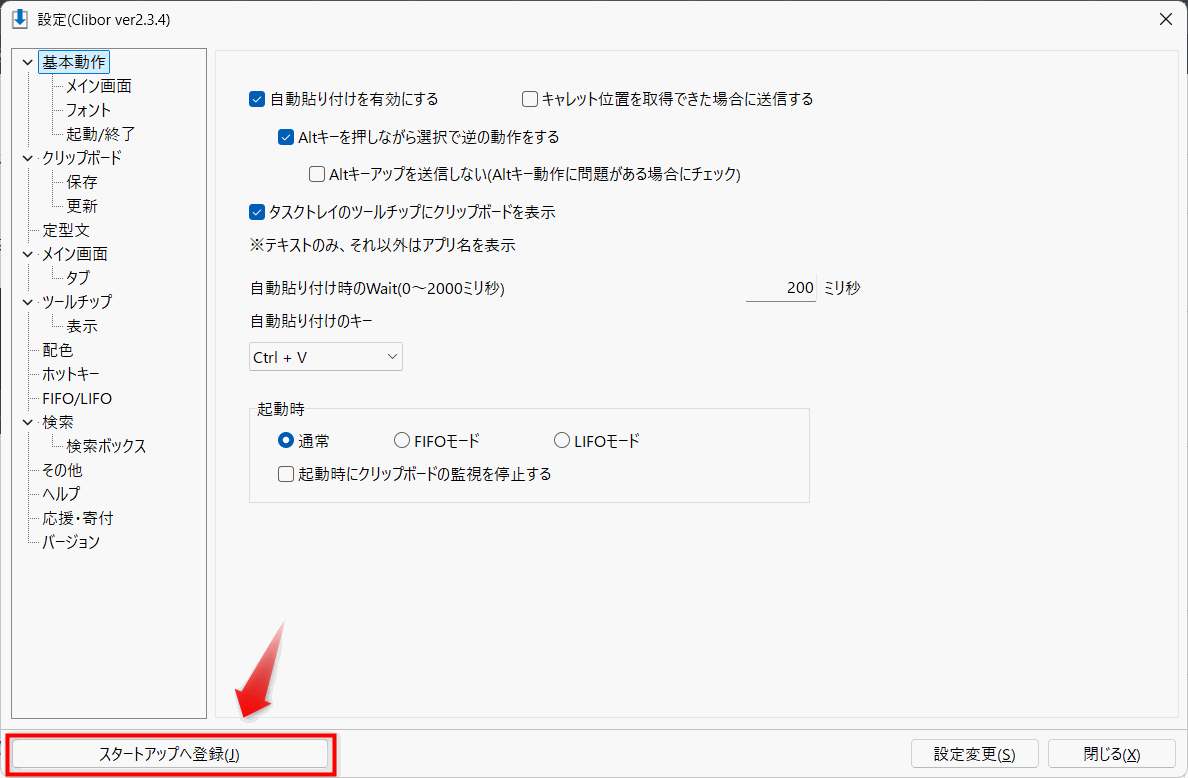Click the Clibor app icon in title bar
The width and height of the screenshot is (1188, 778).
(x=19, y=19)
